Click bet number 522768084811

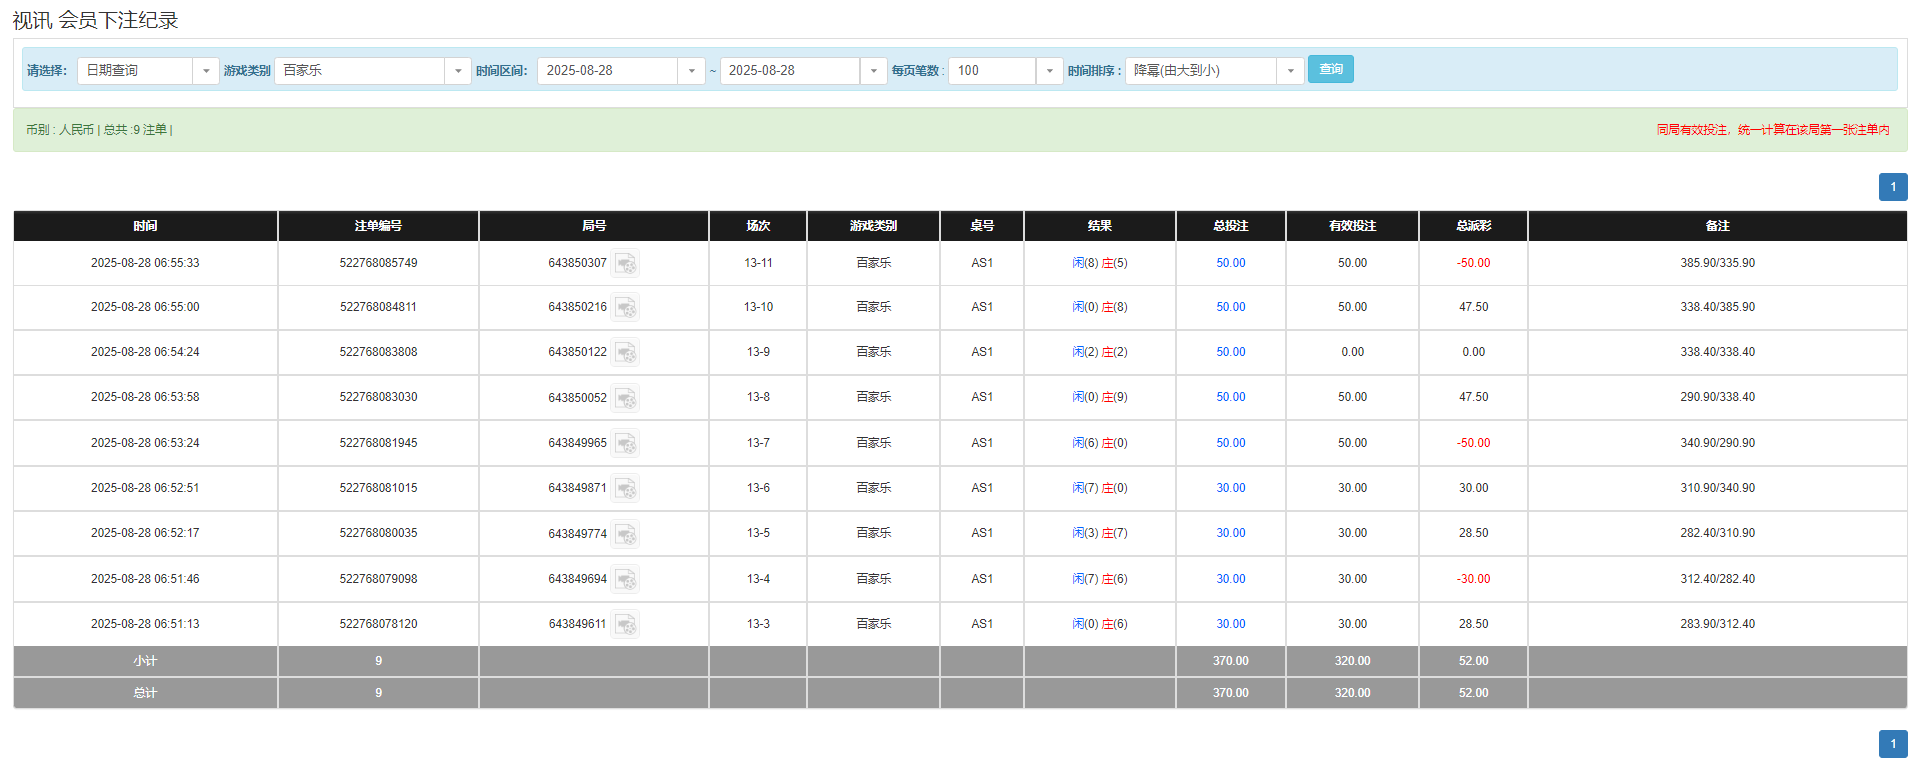378,307
